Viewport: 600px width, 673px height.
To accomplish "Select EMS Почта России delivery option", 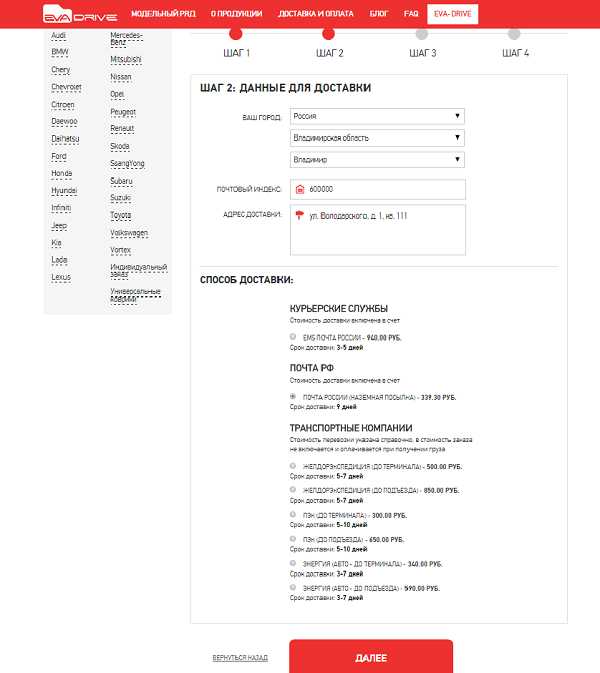I will 292,338.
